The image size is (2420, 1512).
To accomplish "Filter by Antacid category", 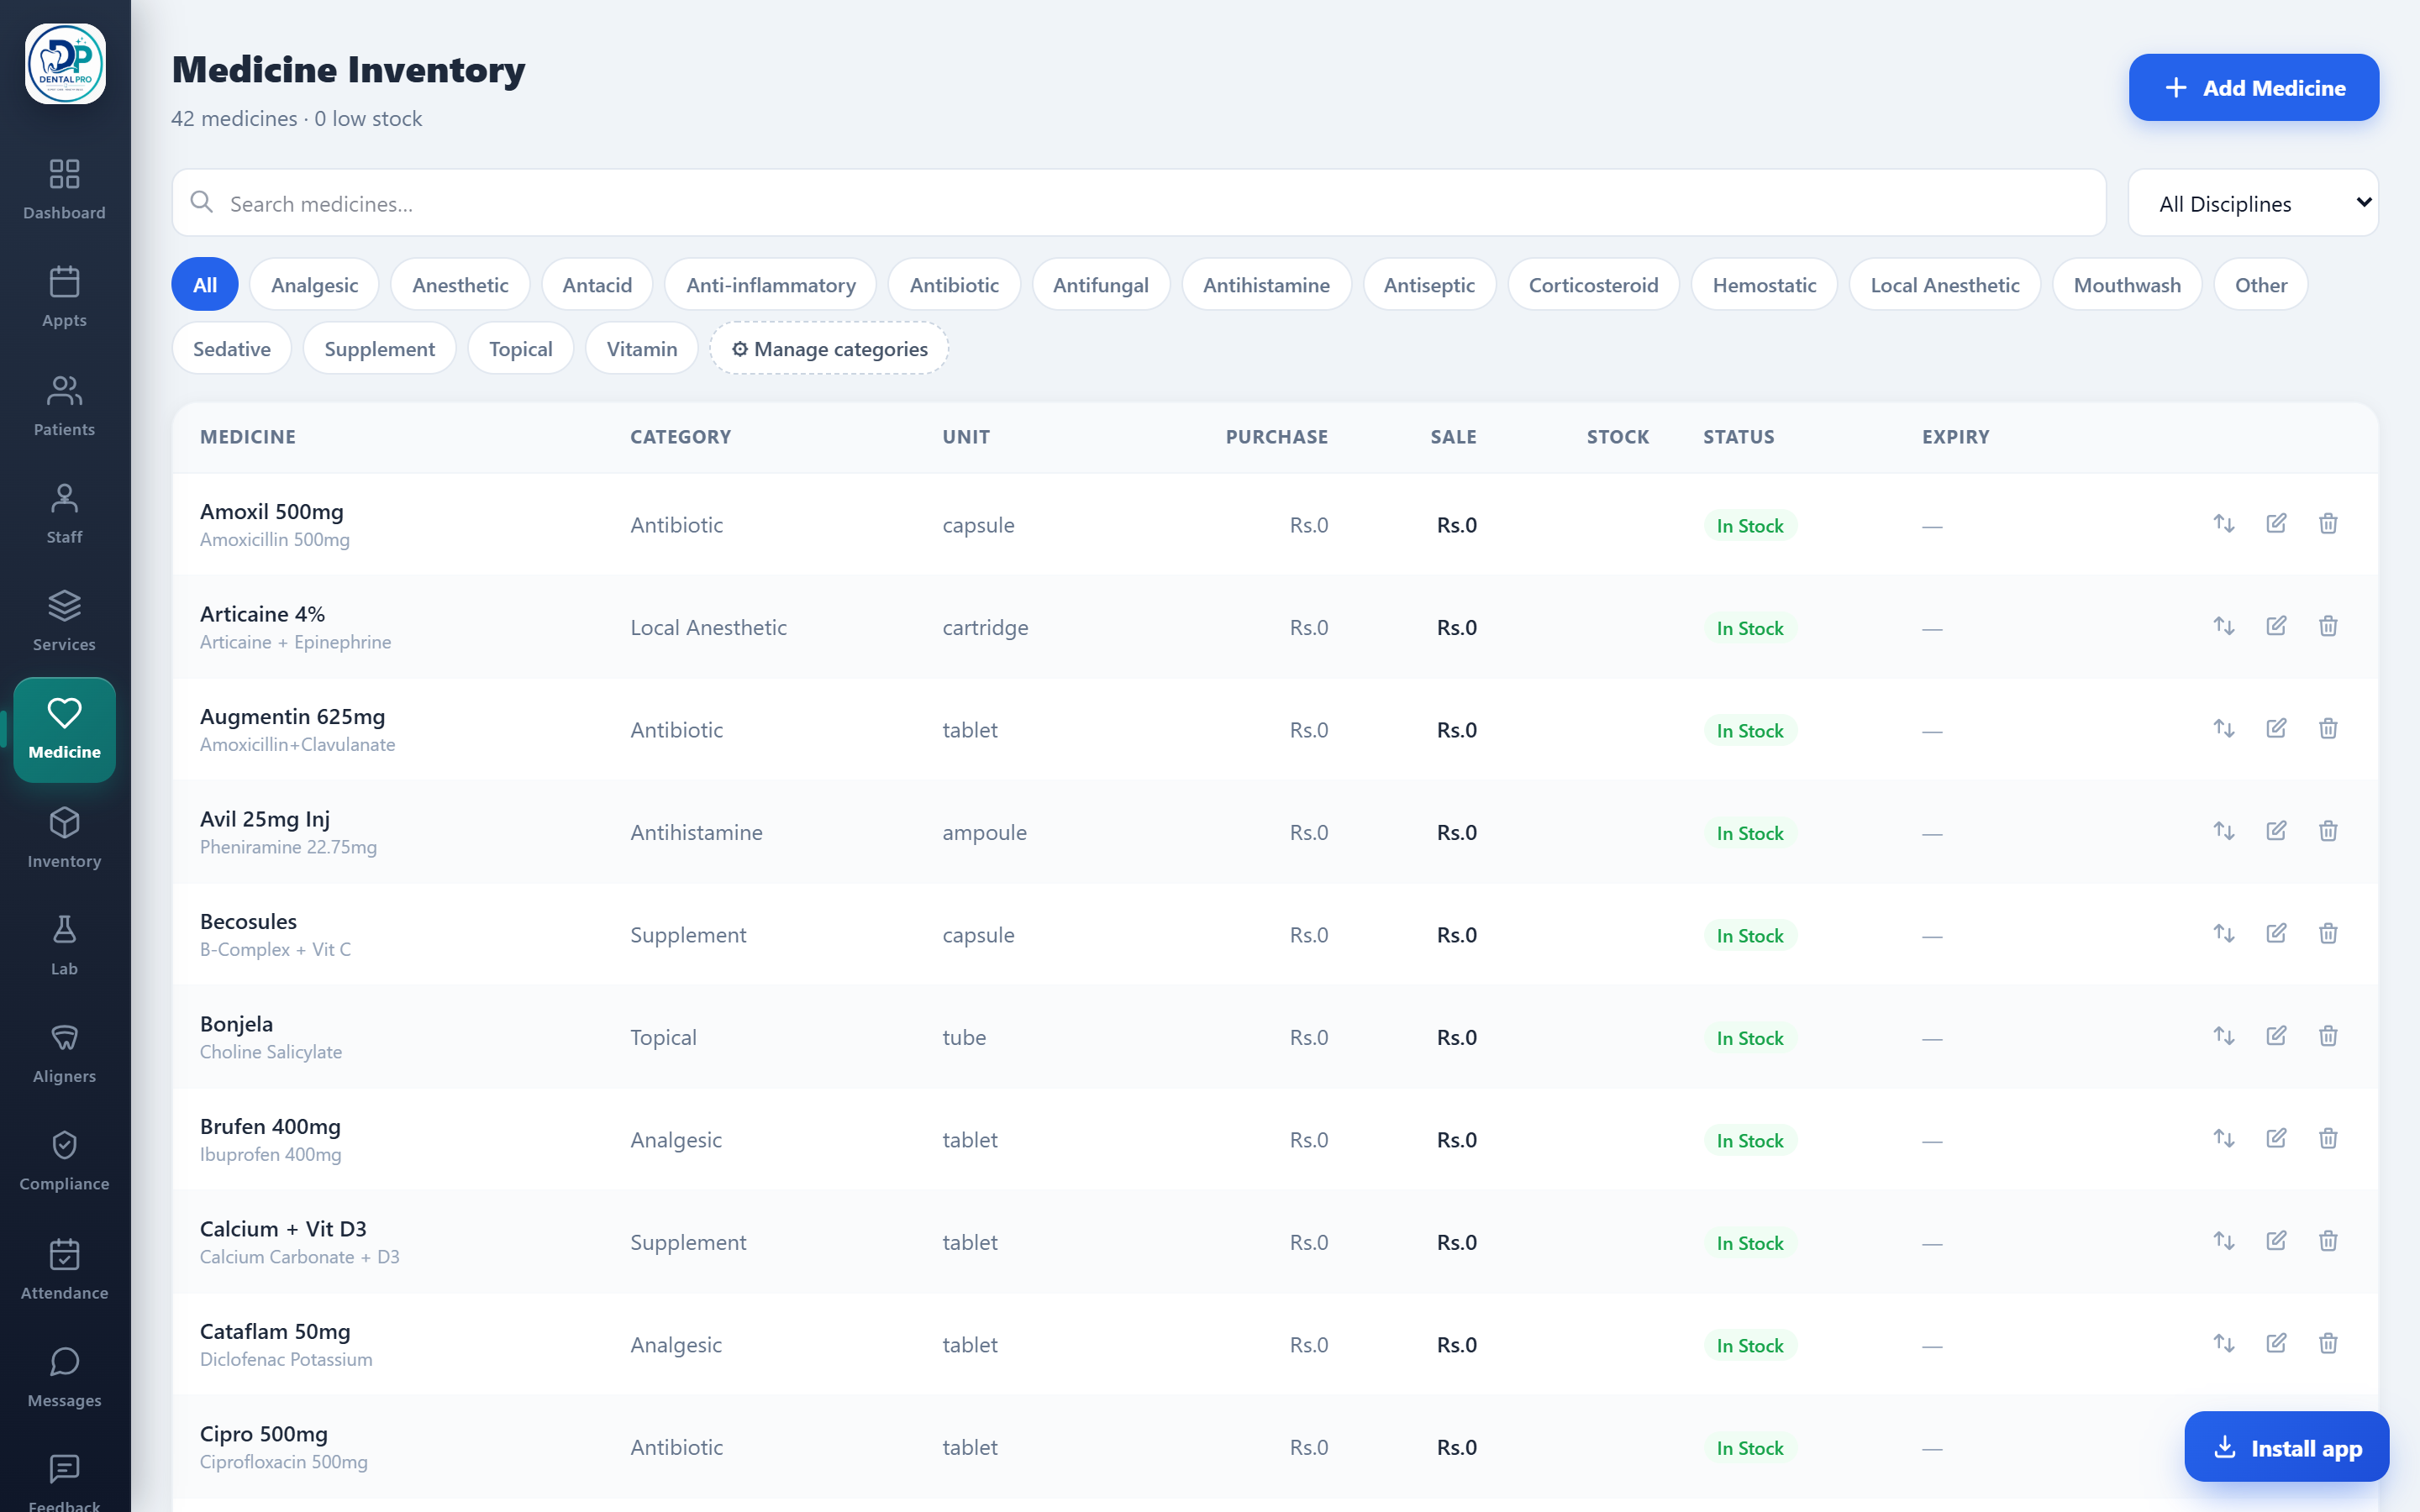I will click(597, 285).
